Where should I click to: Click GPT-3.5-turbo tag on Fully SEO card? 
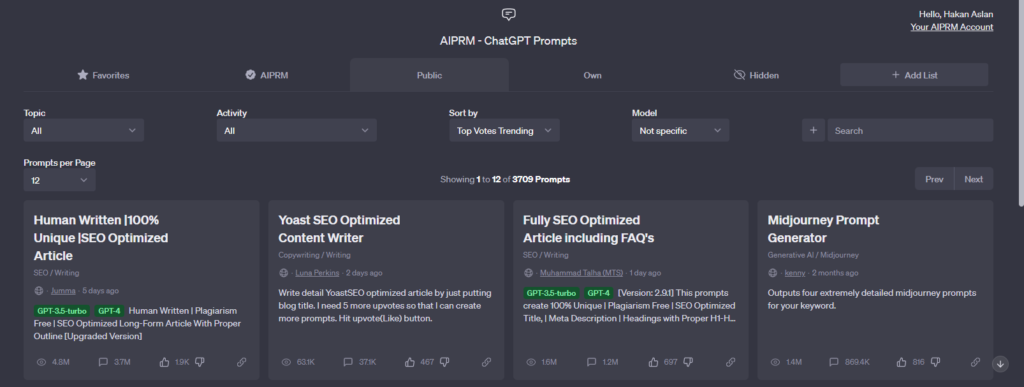(551, 294)
